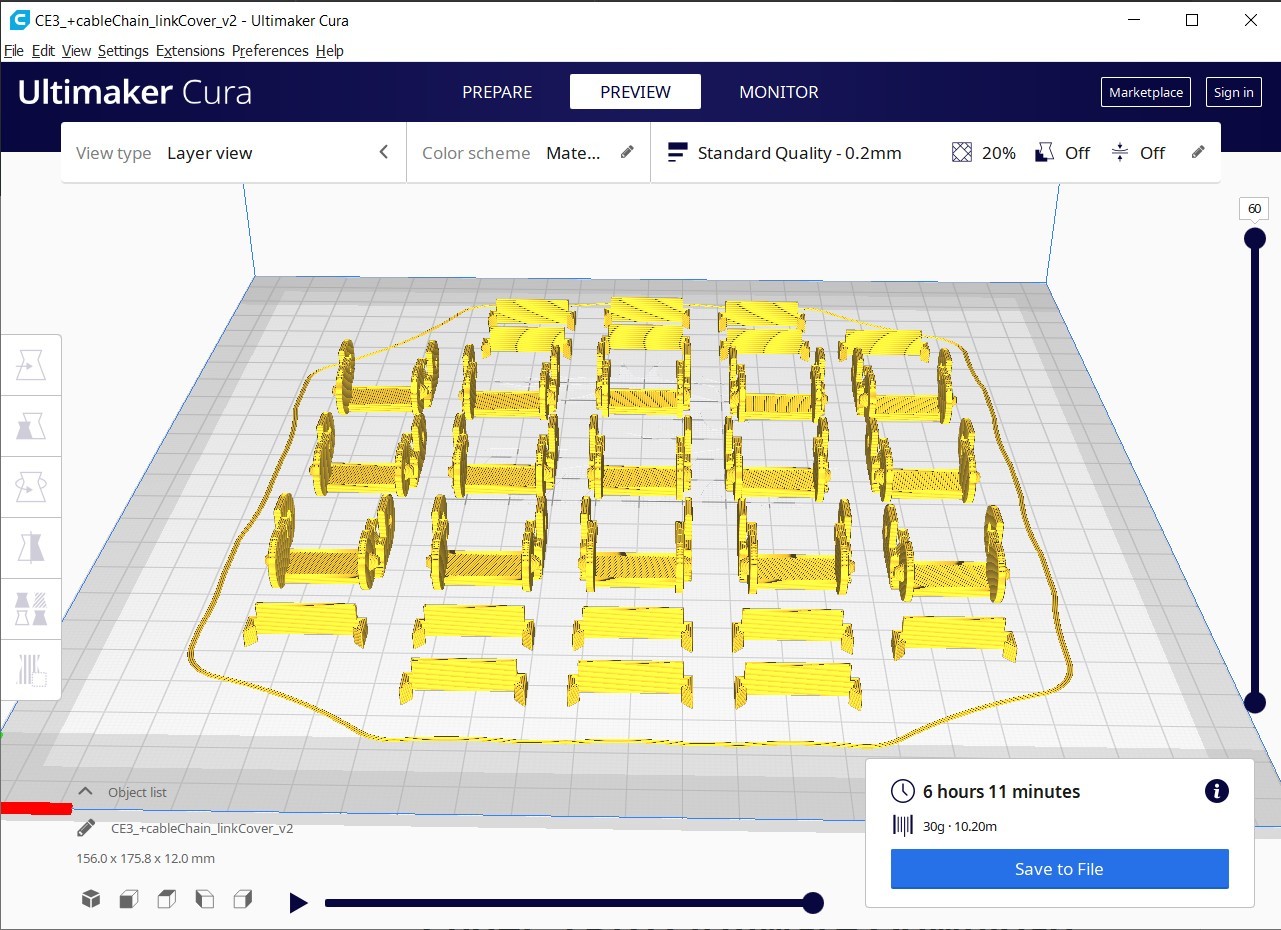Maximize the Cura window
The width and height of the screenshot is (1281, 930).
(1191, 19)
